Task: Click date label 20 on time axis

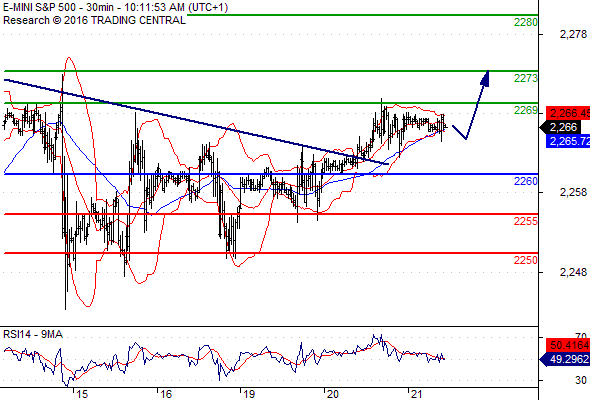Action: point(333,394)
